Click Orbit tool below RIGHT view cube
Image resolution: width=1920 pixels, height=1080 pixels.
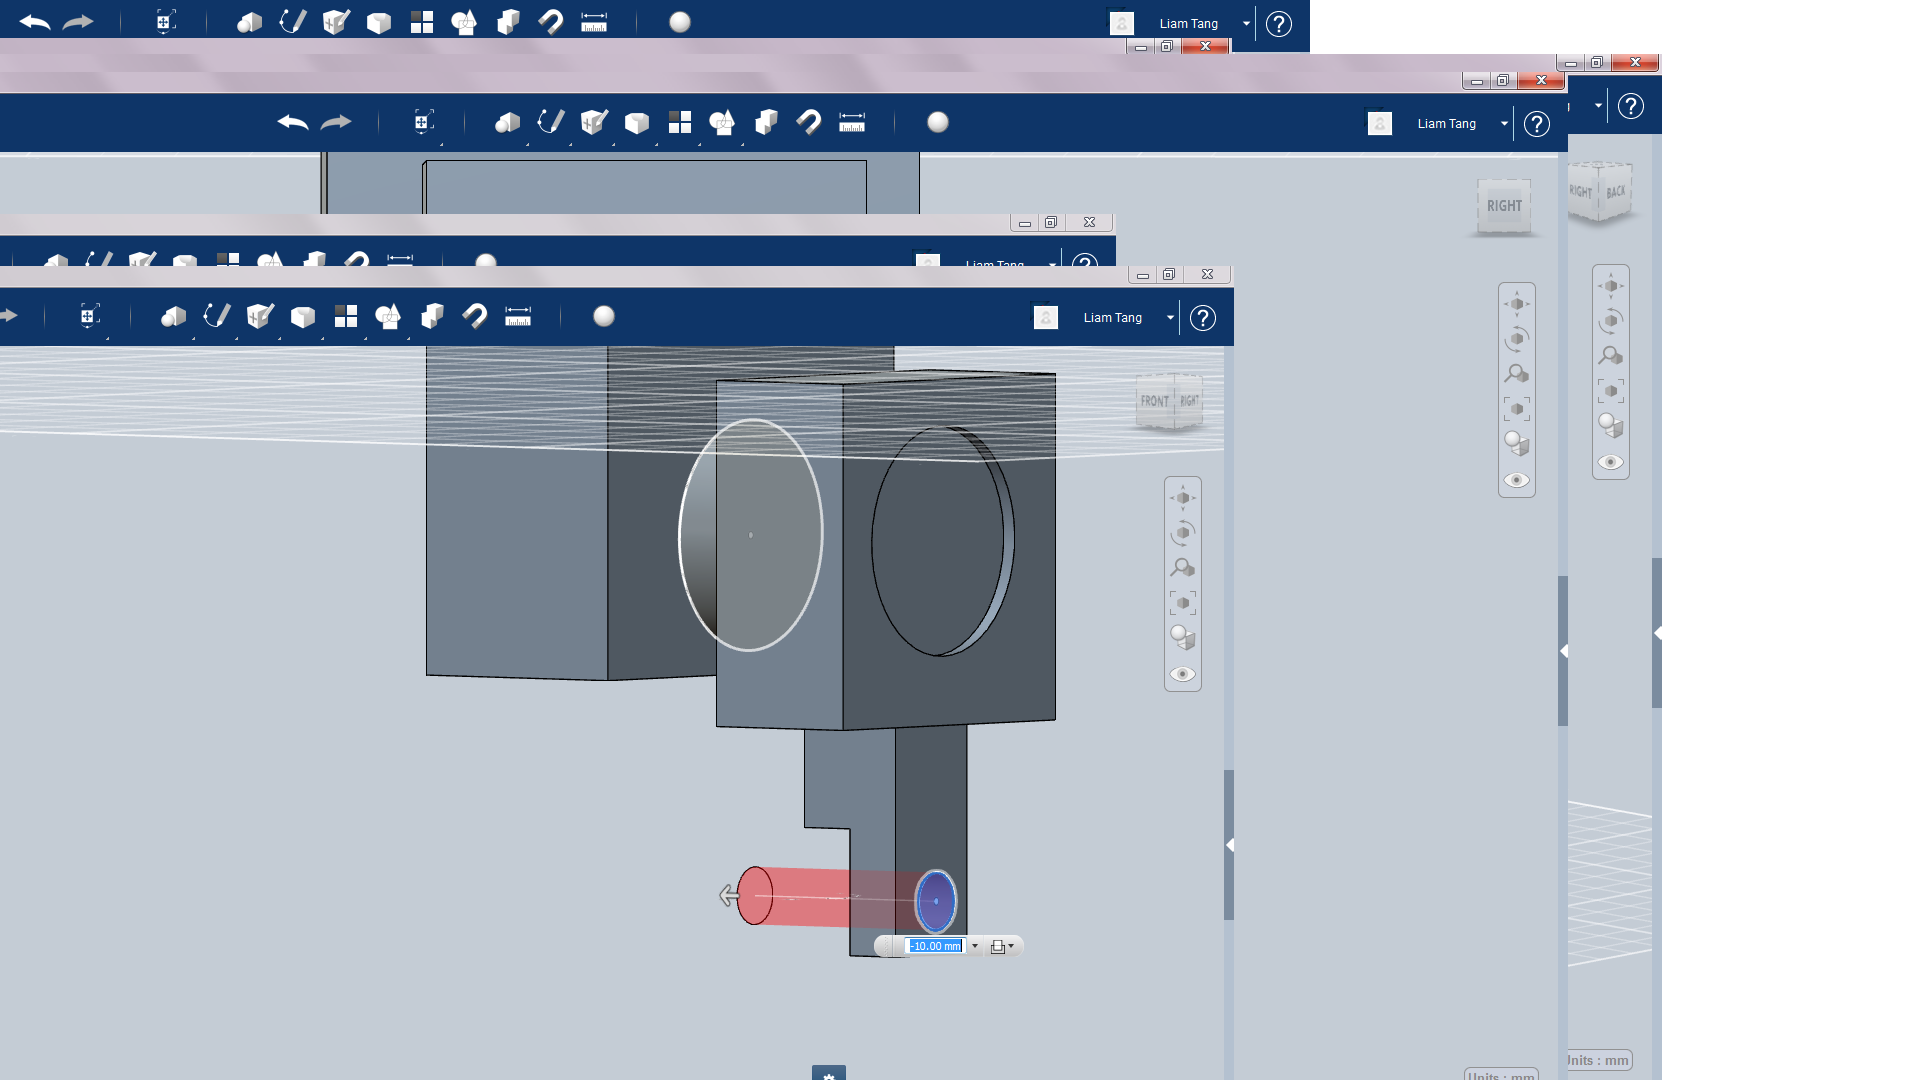tap(1517, 339)
